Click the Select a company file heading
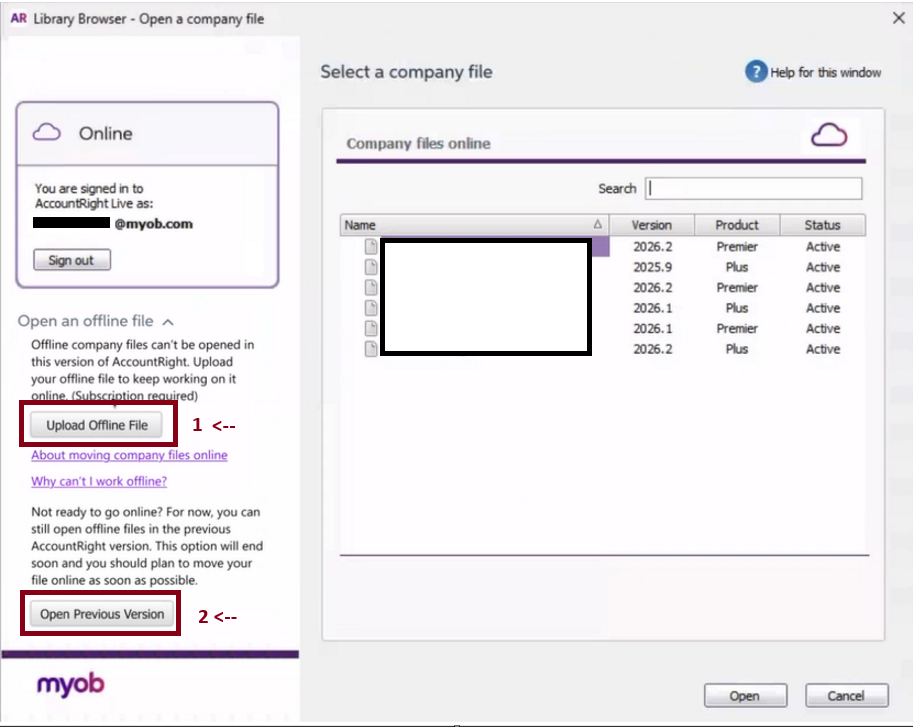Image resolution: width=913 pixels, height=727 pixels. tap(406, 72)
